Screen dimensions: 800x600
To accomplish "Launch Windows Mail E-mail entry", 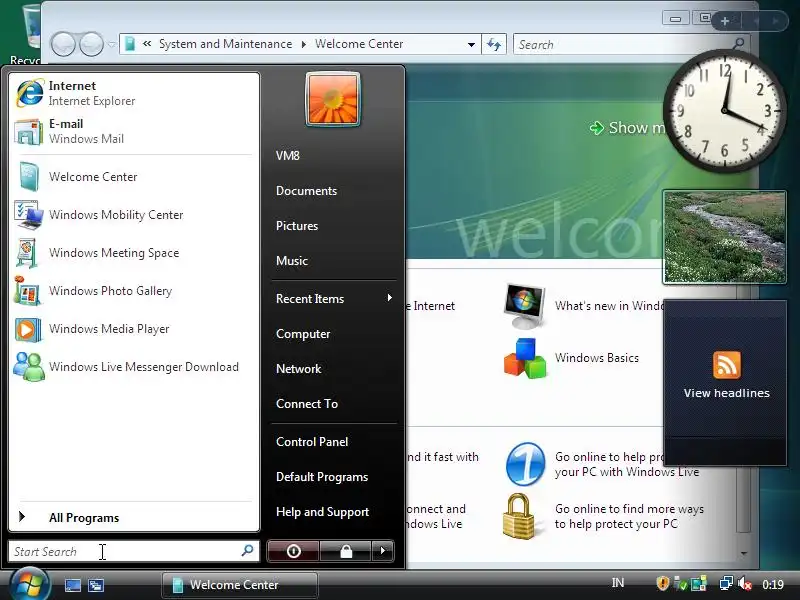I will coord(134,131).
